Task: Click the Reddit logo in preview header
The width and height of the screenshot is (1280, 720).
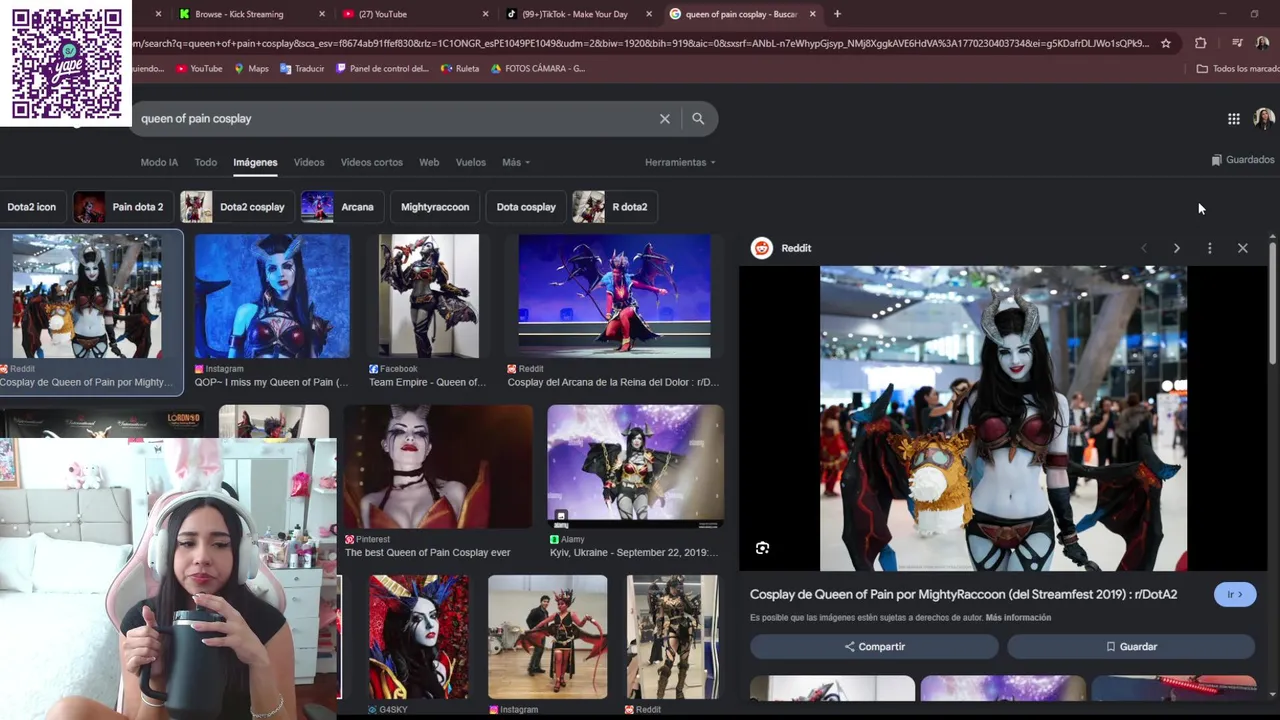Action: [x=762, y=248]
